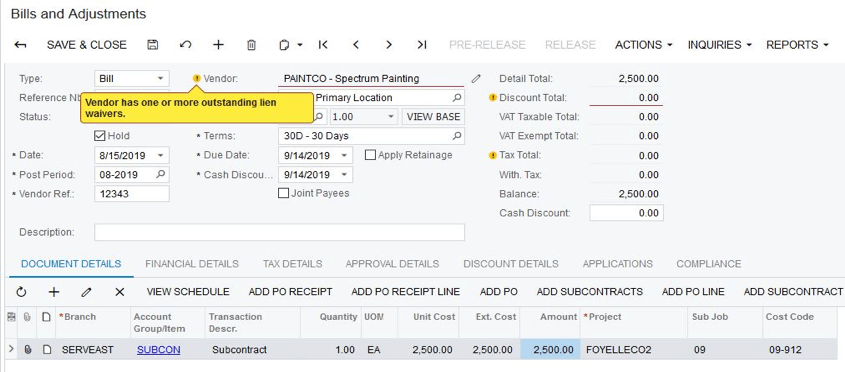Viewport: 845px width, 372px height.
Task: Add a row in the details grid
Action: (x=54, y=292)
